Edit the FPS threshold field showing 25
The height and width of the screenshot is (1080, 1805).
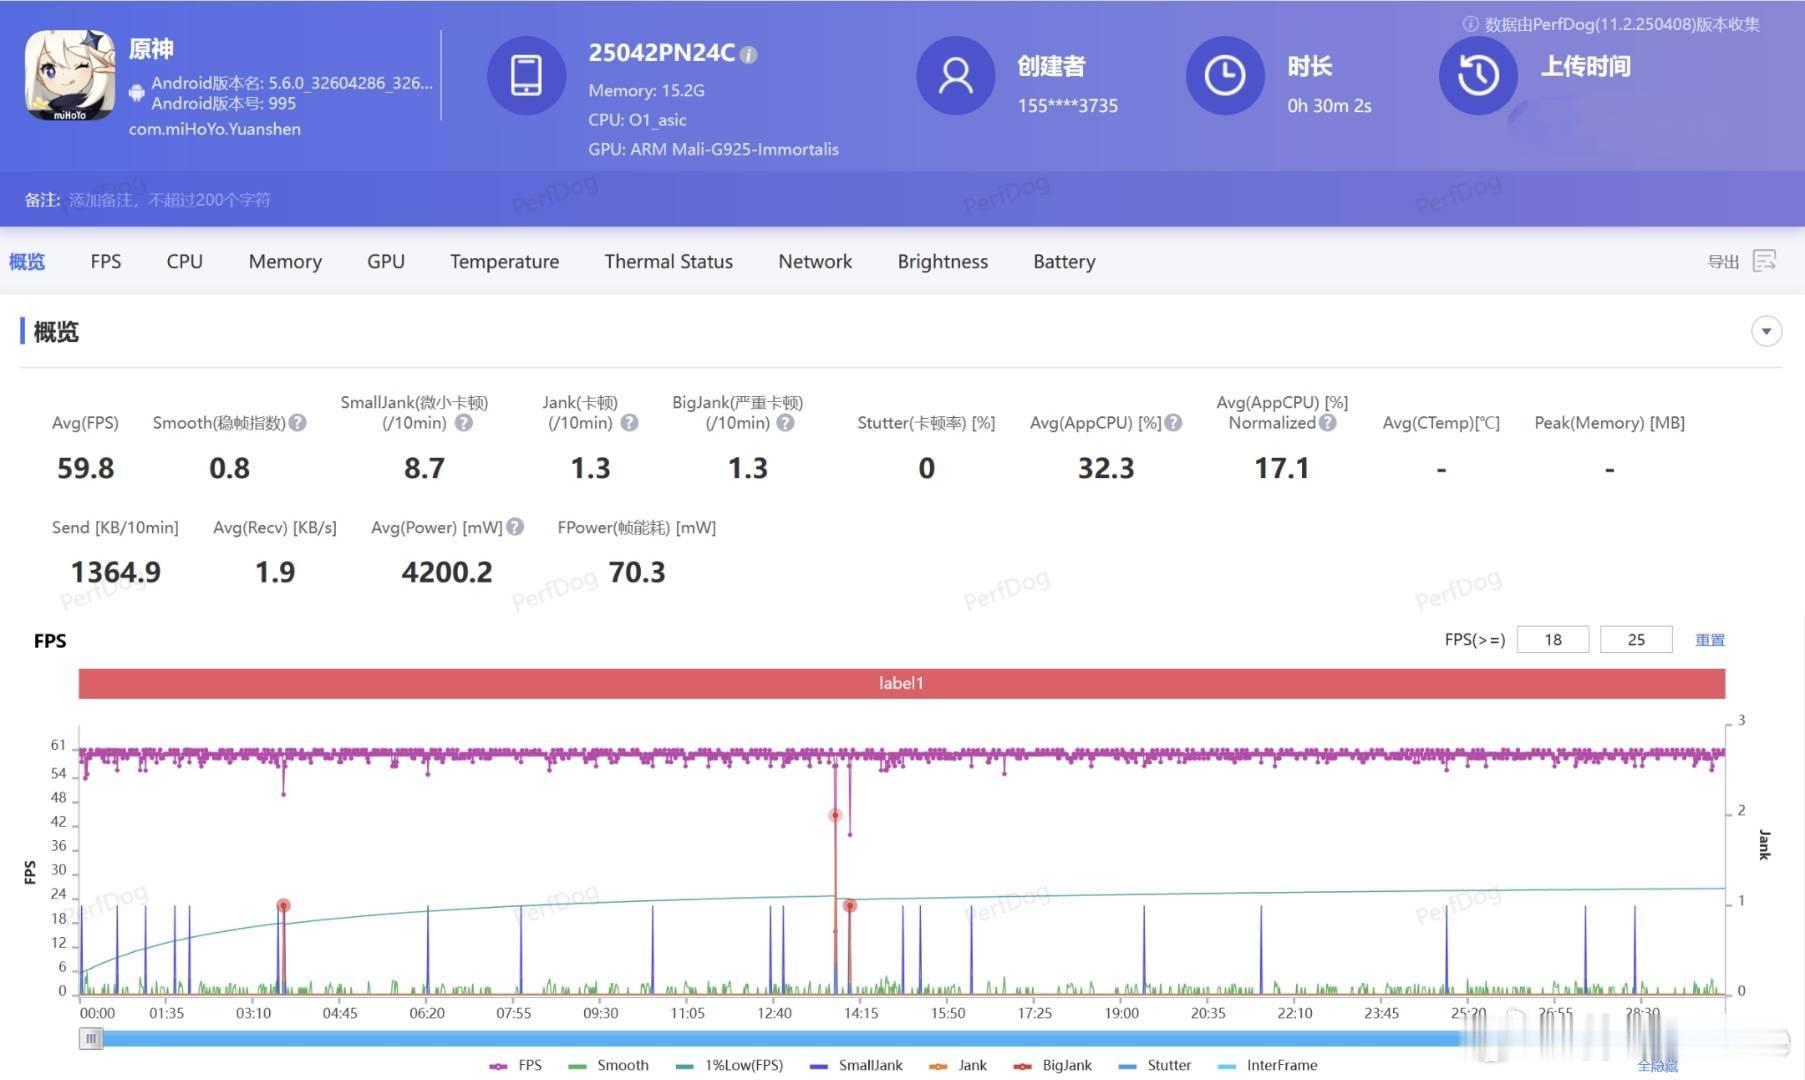1636,640
